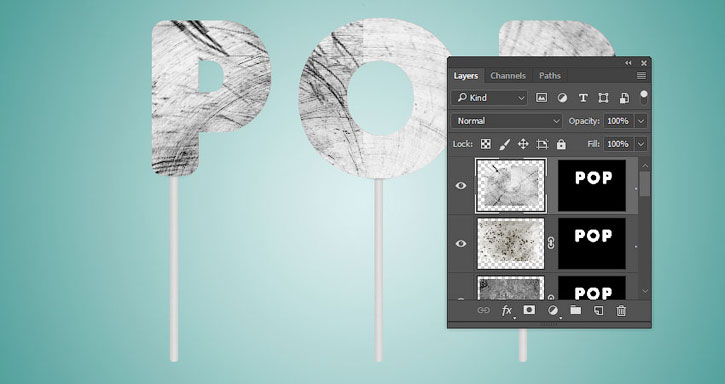The width and height of the screenshot is (725, 384).
Task: Select second layer POP mask thumbnail
Action: [x=592, y=243]
